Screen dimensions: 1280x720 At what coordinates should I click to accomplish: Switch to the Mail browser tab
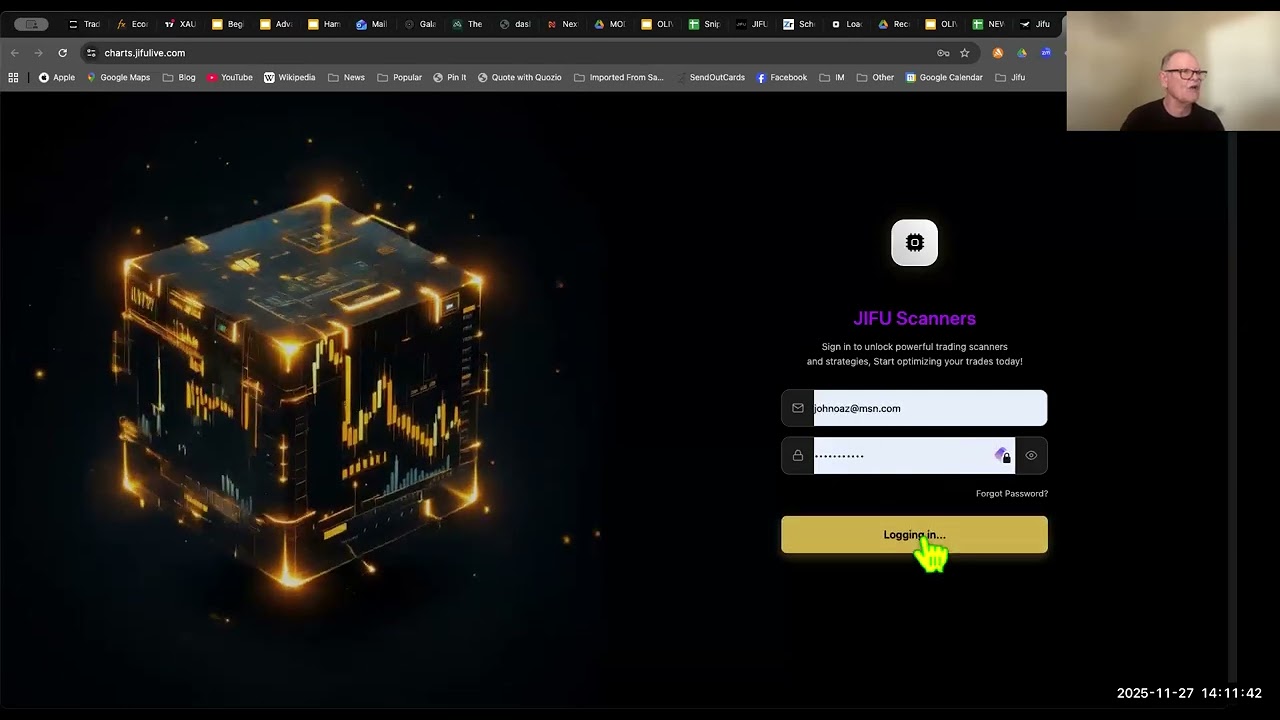(372, 24)
